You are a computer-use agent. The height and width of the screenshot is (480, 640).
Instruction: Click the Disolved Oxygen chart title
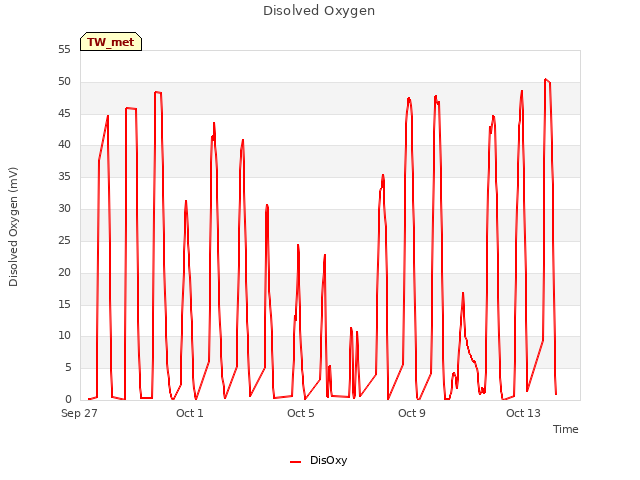point(319,11)
